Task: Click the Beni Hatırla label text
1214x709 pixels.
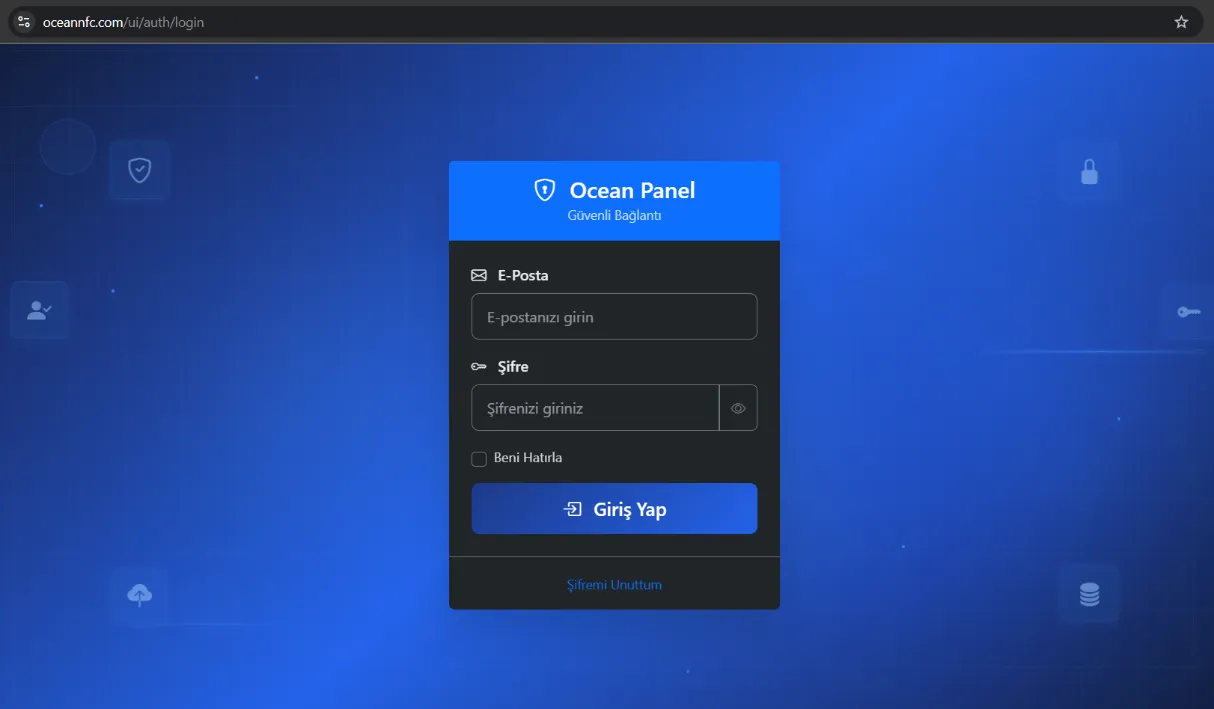Action: pos(528,458)
